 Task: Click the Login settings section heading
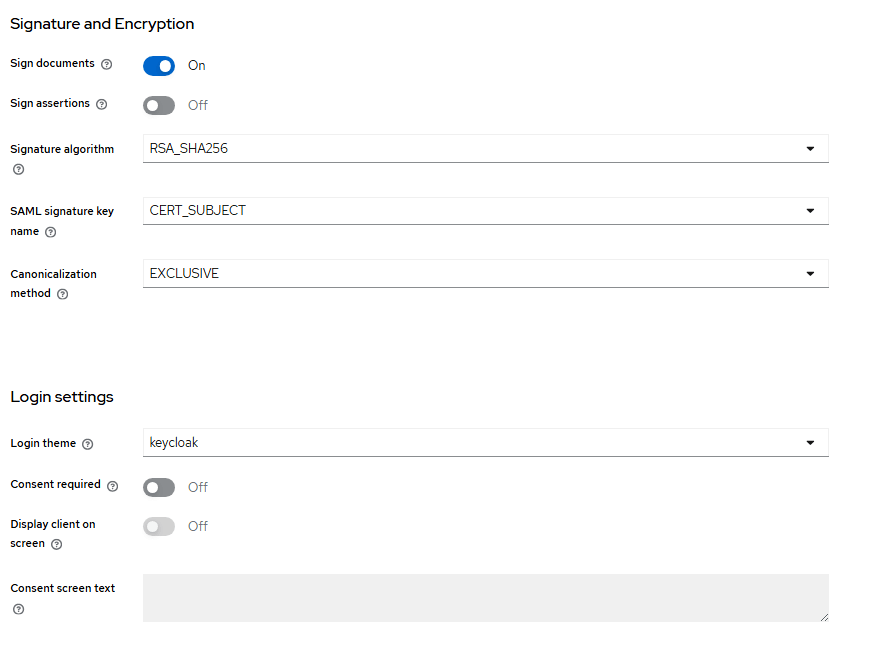coord(62,397)
